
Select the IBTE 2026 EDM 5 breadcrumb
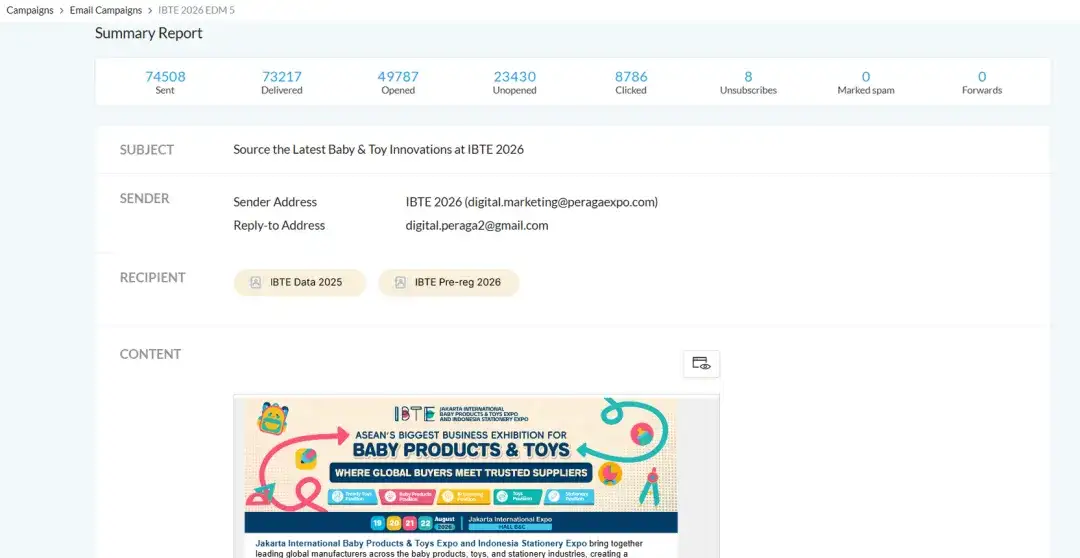pos(196,10)
